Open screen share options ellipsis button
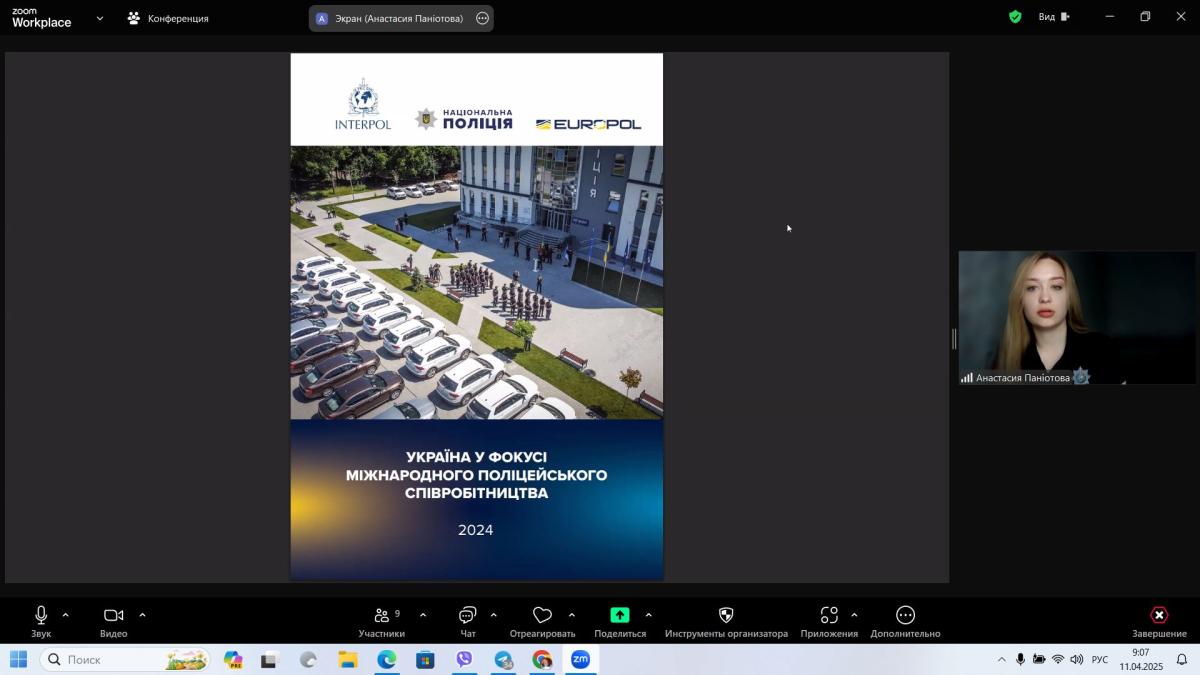 coord(482,18)
